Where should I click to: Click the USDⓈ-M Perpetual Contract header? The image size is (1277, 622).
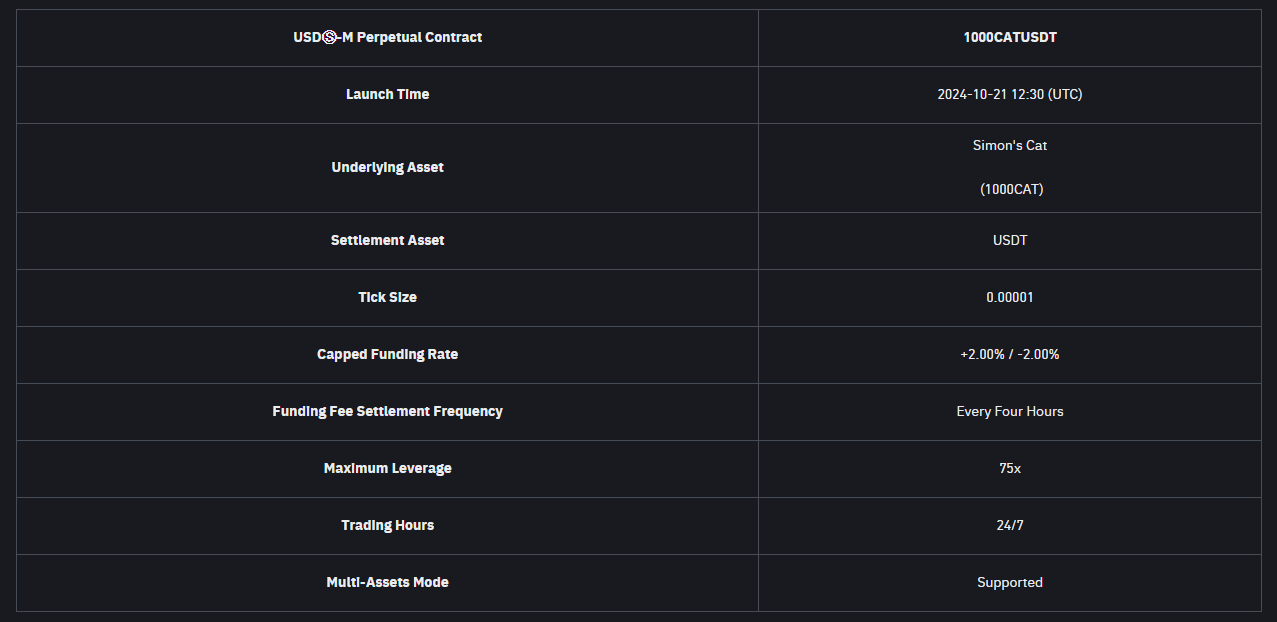(x=387, y=38)
